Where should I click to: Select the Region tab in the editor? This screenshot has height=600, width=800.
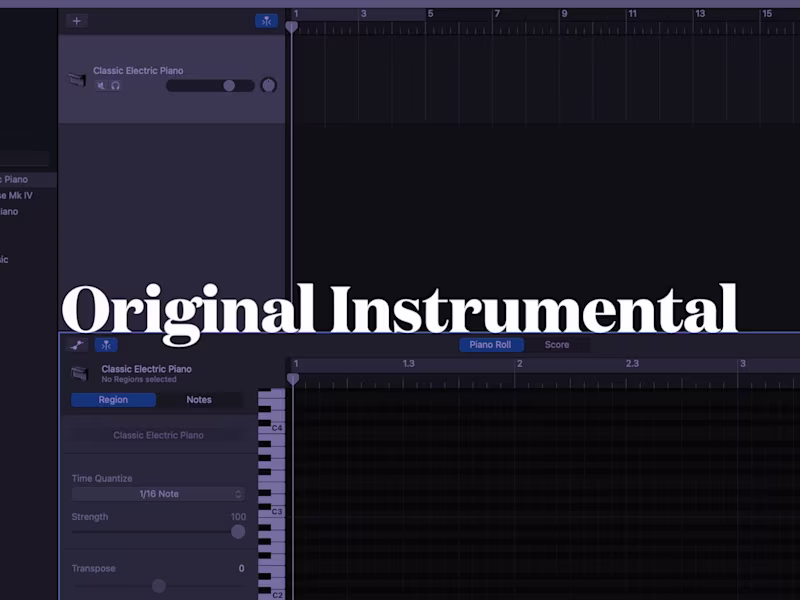click(112, 399)
